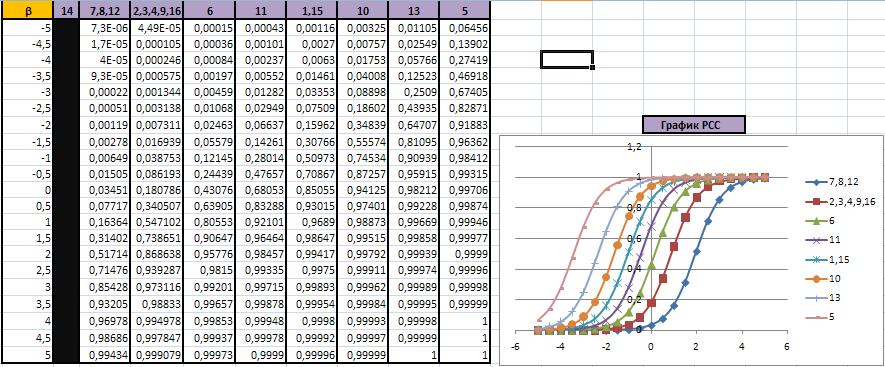Select the cell showing 0,98686

pos(105,338)
